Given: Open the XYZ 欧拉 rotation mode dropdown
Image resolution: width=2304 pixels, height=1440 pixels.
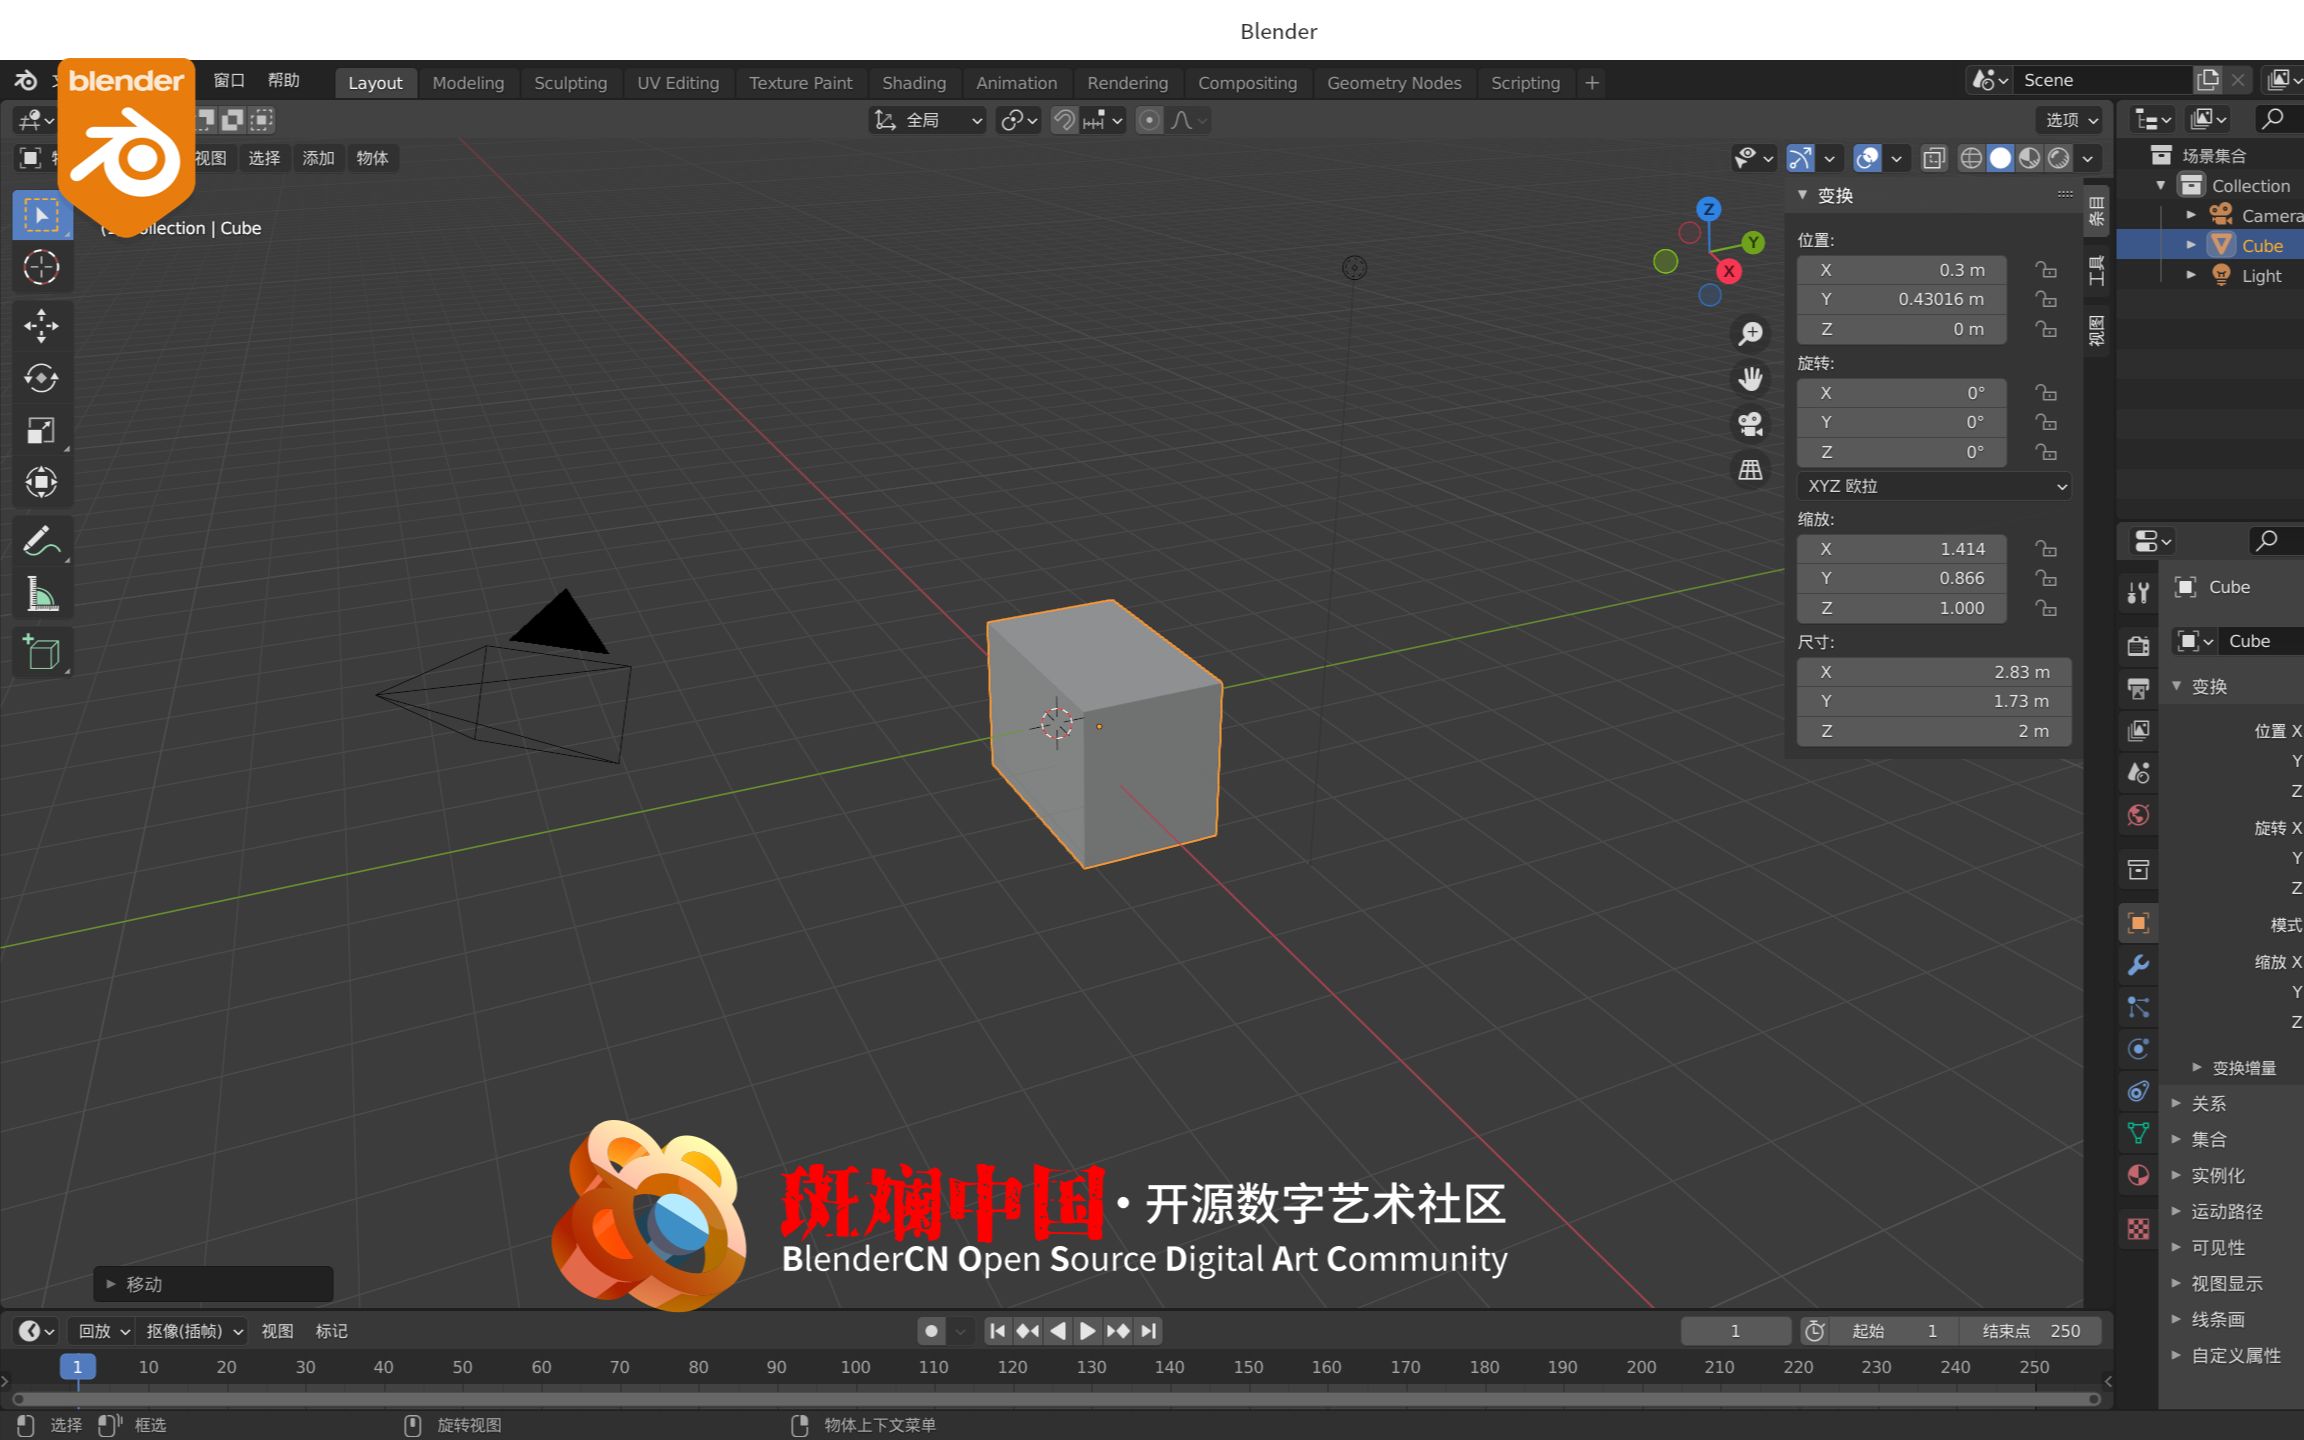Looking at the screenshot, I should pyautogui.click(x=1932, y=486).
